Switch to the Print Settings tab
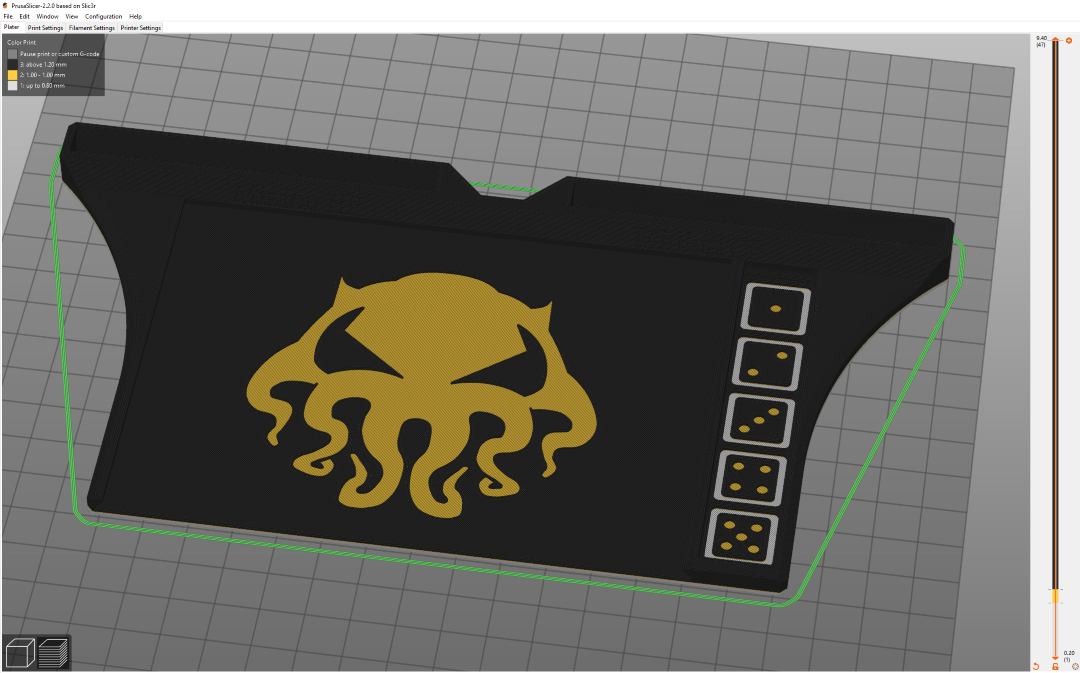The height and width of the screenshot is (673, 1080). tap(45, 28)
